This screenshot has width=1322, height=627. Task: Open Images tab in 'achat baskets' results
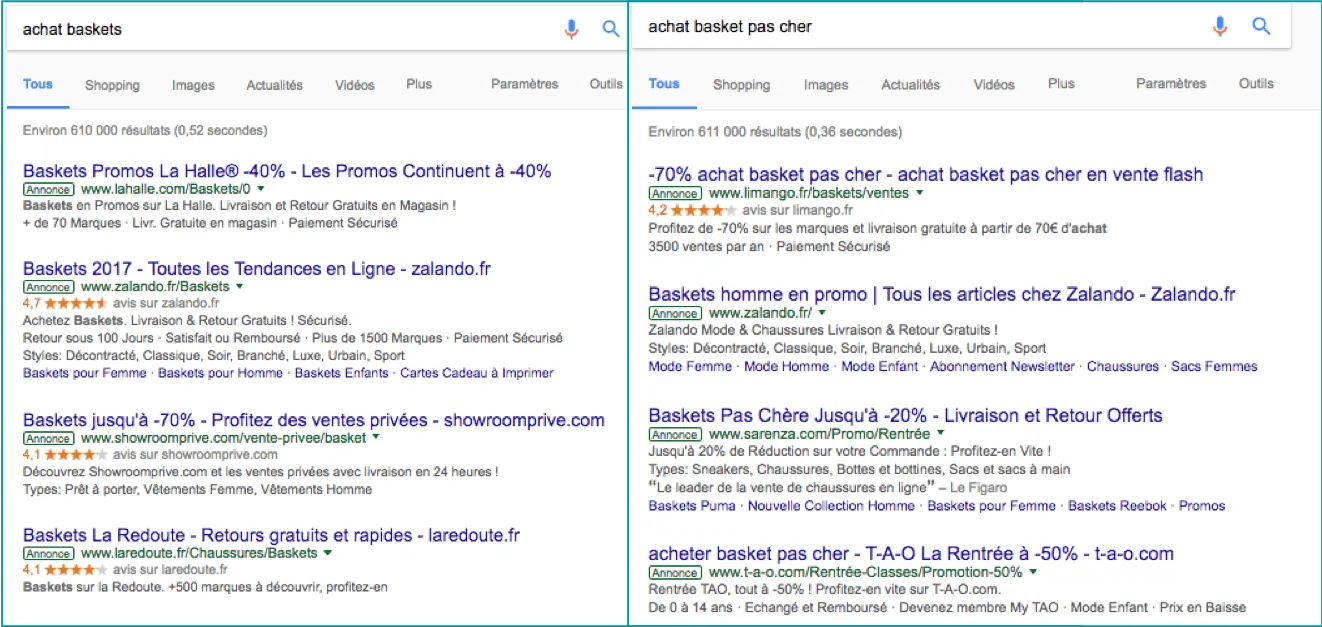tap(193, 85)
